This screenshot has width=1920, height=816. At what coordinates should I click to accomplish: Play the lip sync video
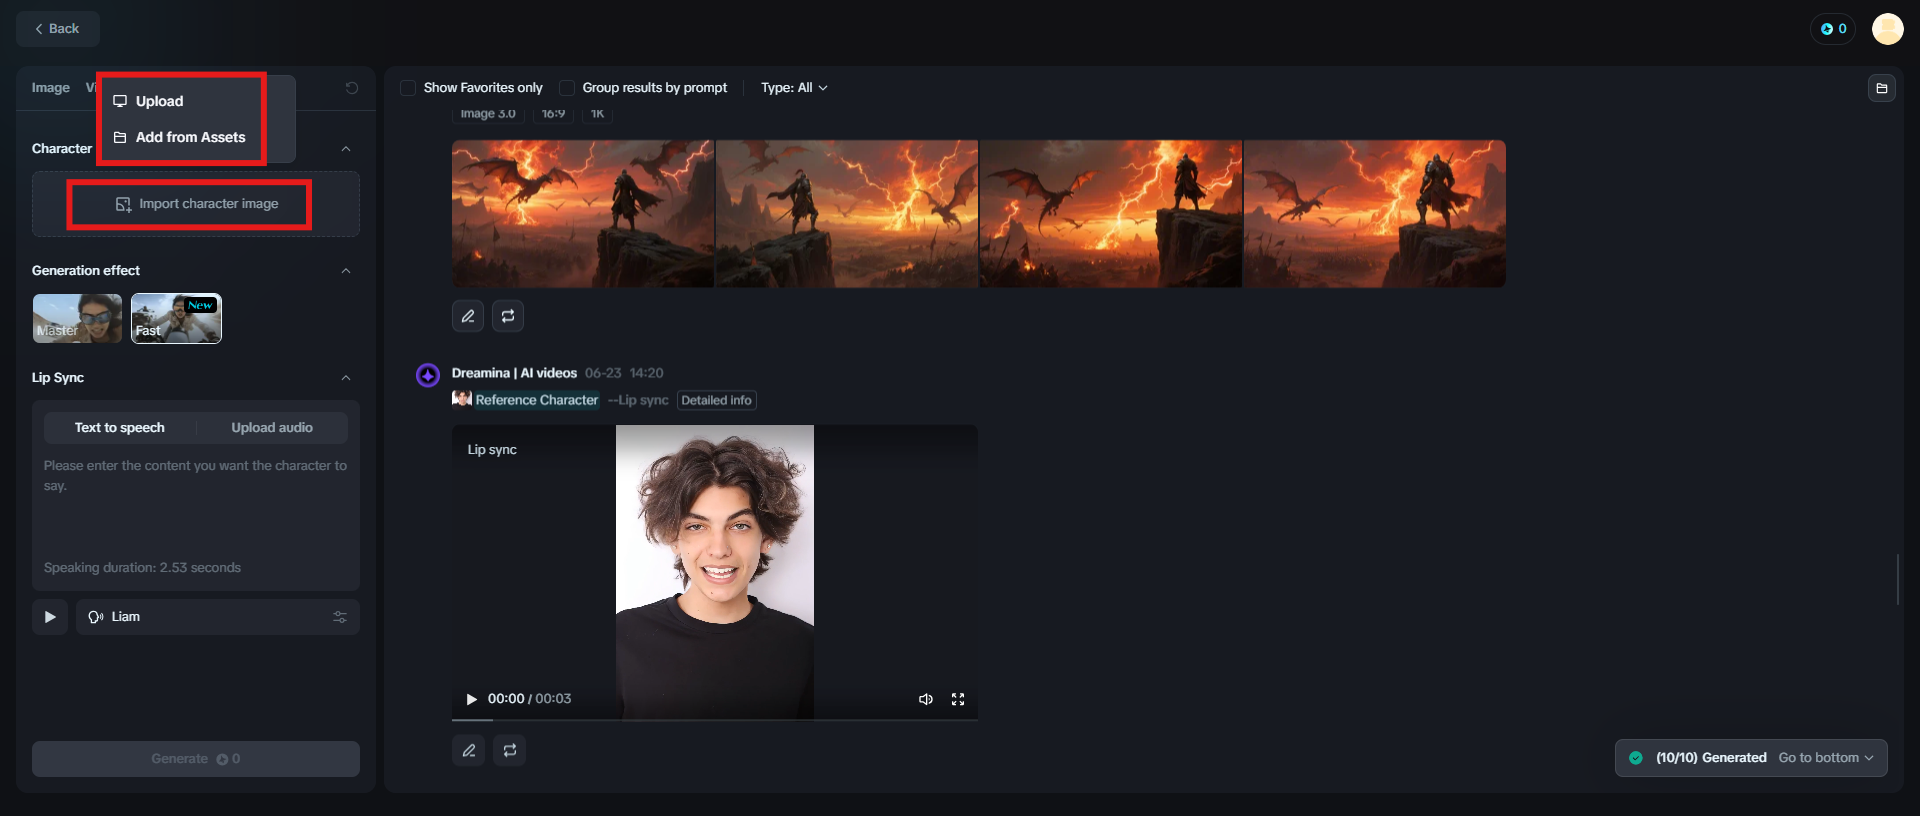pyautogui.click(x=472, y=699)
